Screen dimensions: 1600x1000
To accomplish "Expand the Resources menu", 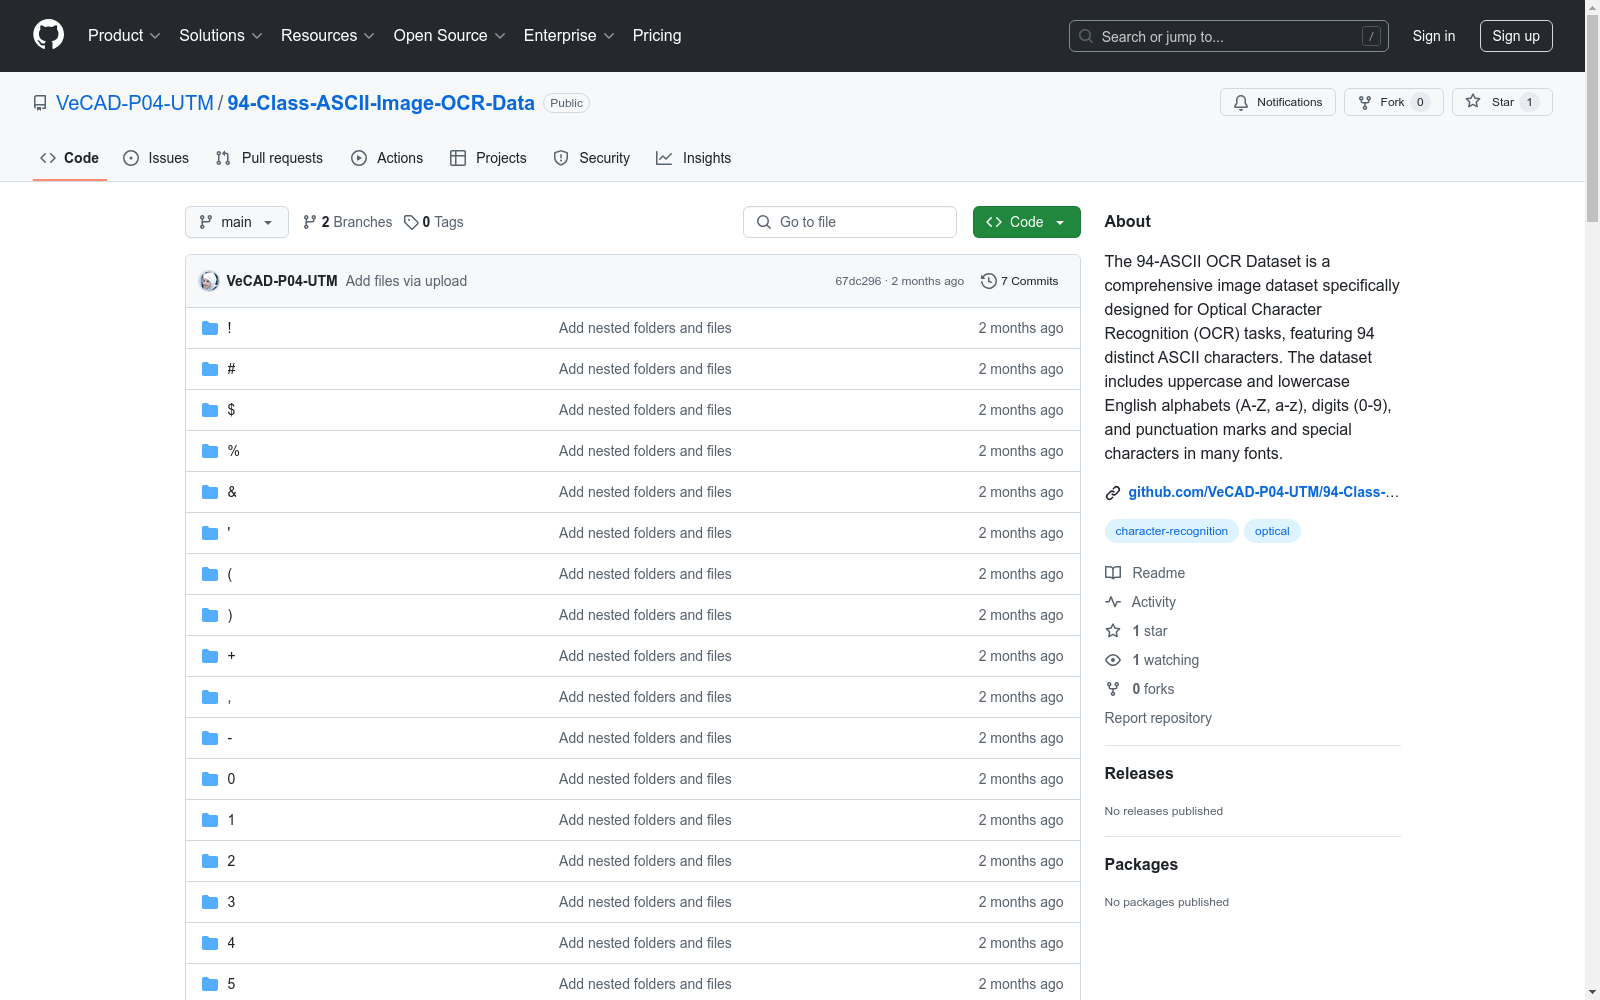I will (x=328, y=36).
